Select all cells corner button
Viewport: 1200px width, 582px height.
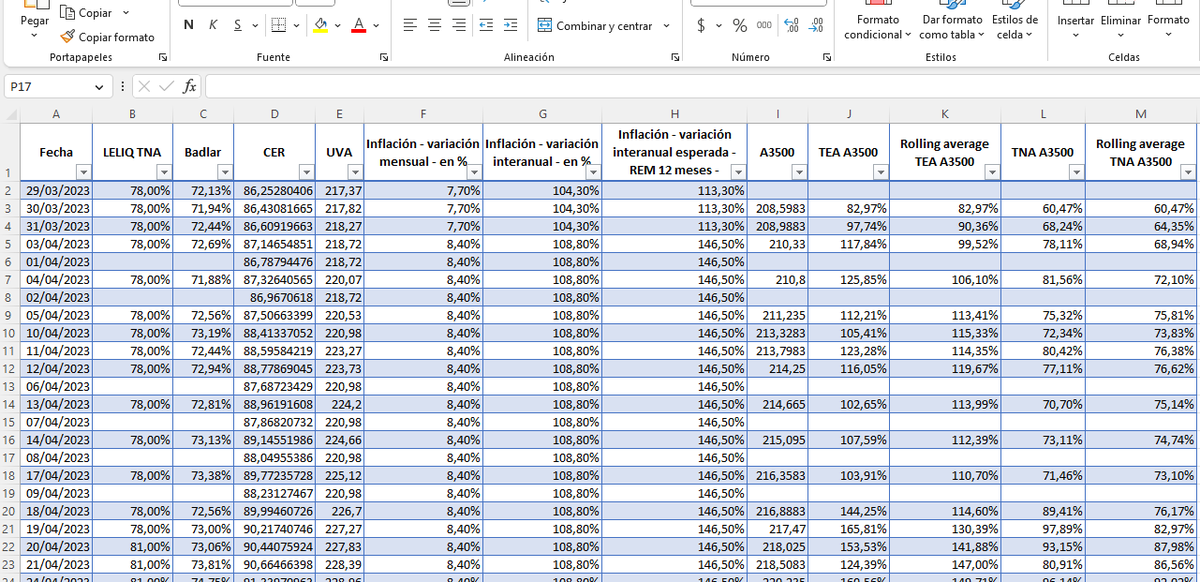[x=10, y=114]
